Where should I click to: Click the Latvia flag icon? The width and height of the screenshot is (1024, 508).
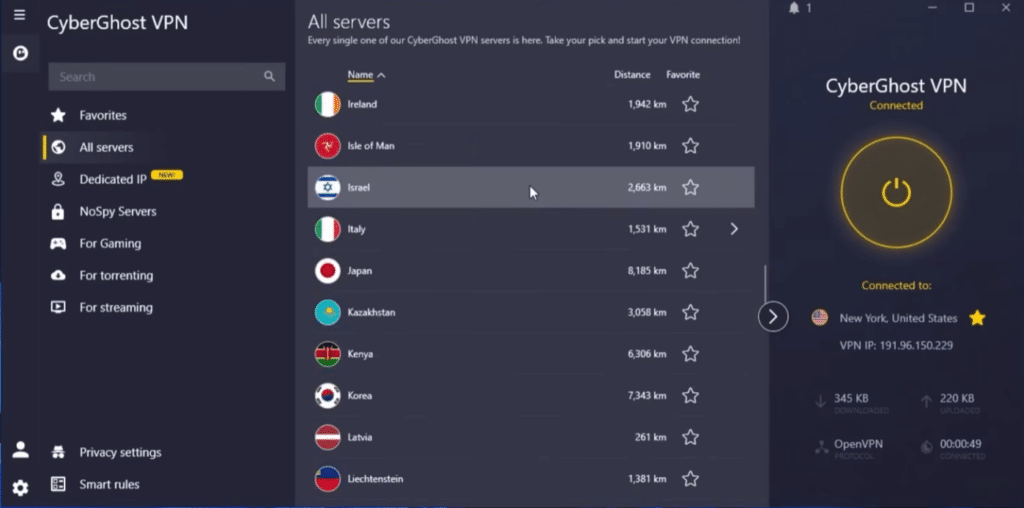pos(327,437)
